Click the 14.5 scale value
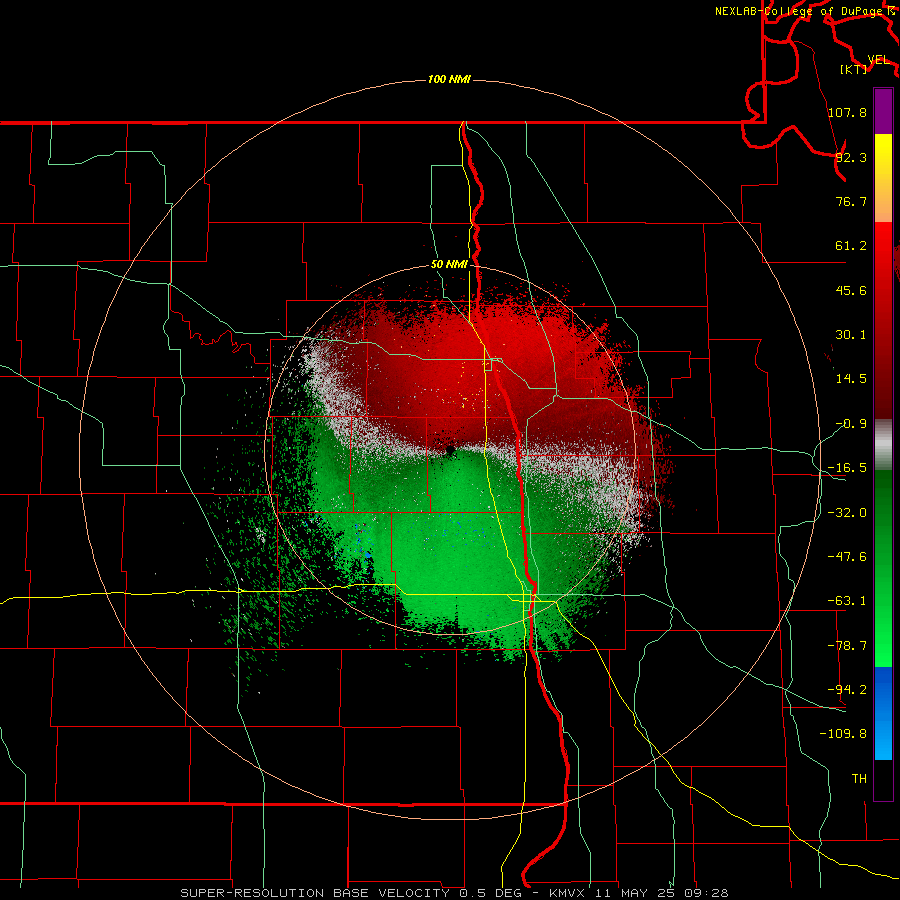This screenshot has width=900, height=900. pos(851,379)
